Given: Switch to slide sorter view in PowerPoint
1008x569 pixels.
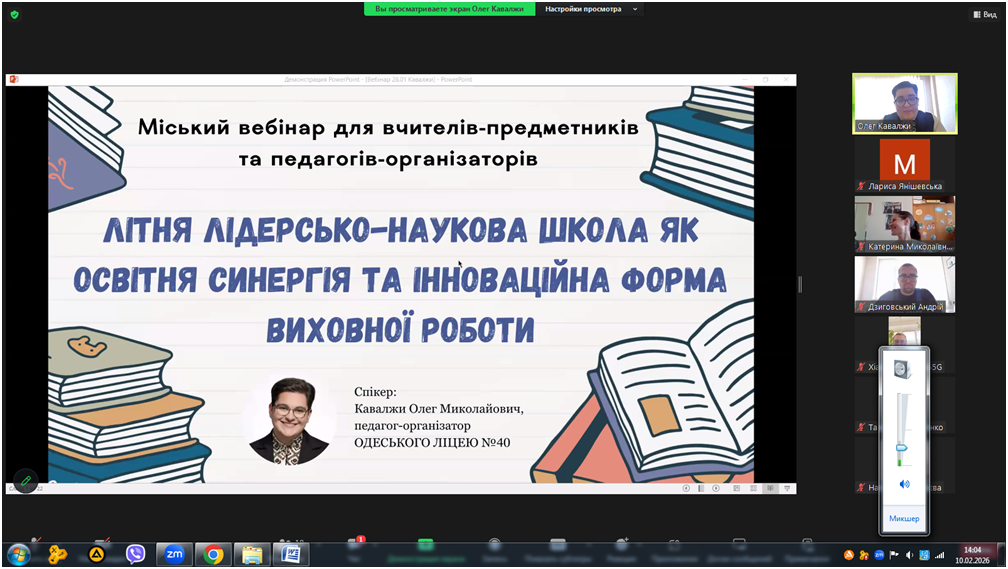Looking at the screenshot, I should [x=753, y=489].
